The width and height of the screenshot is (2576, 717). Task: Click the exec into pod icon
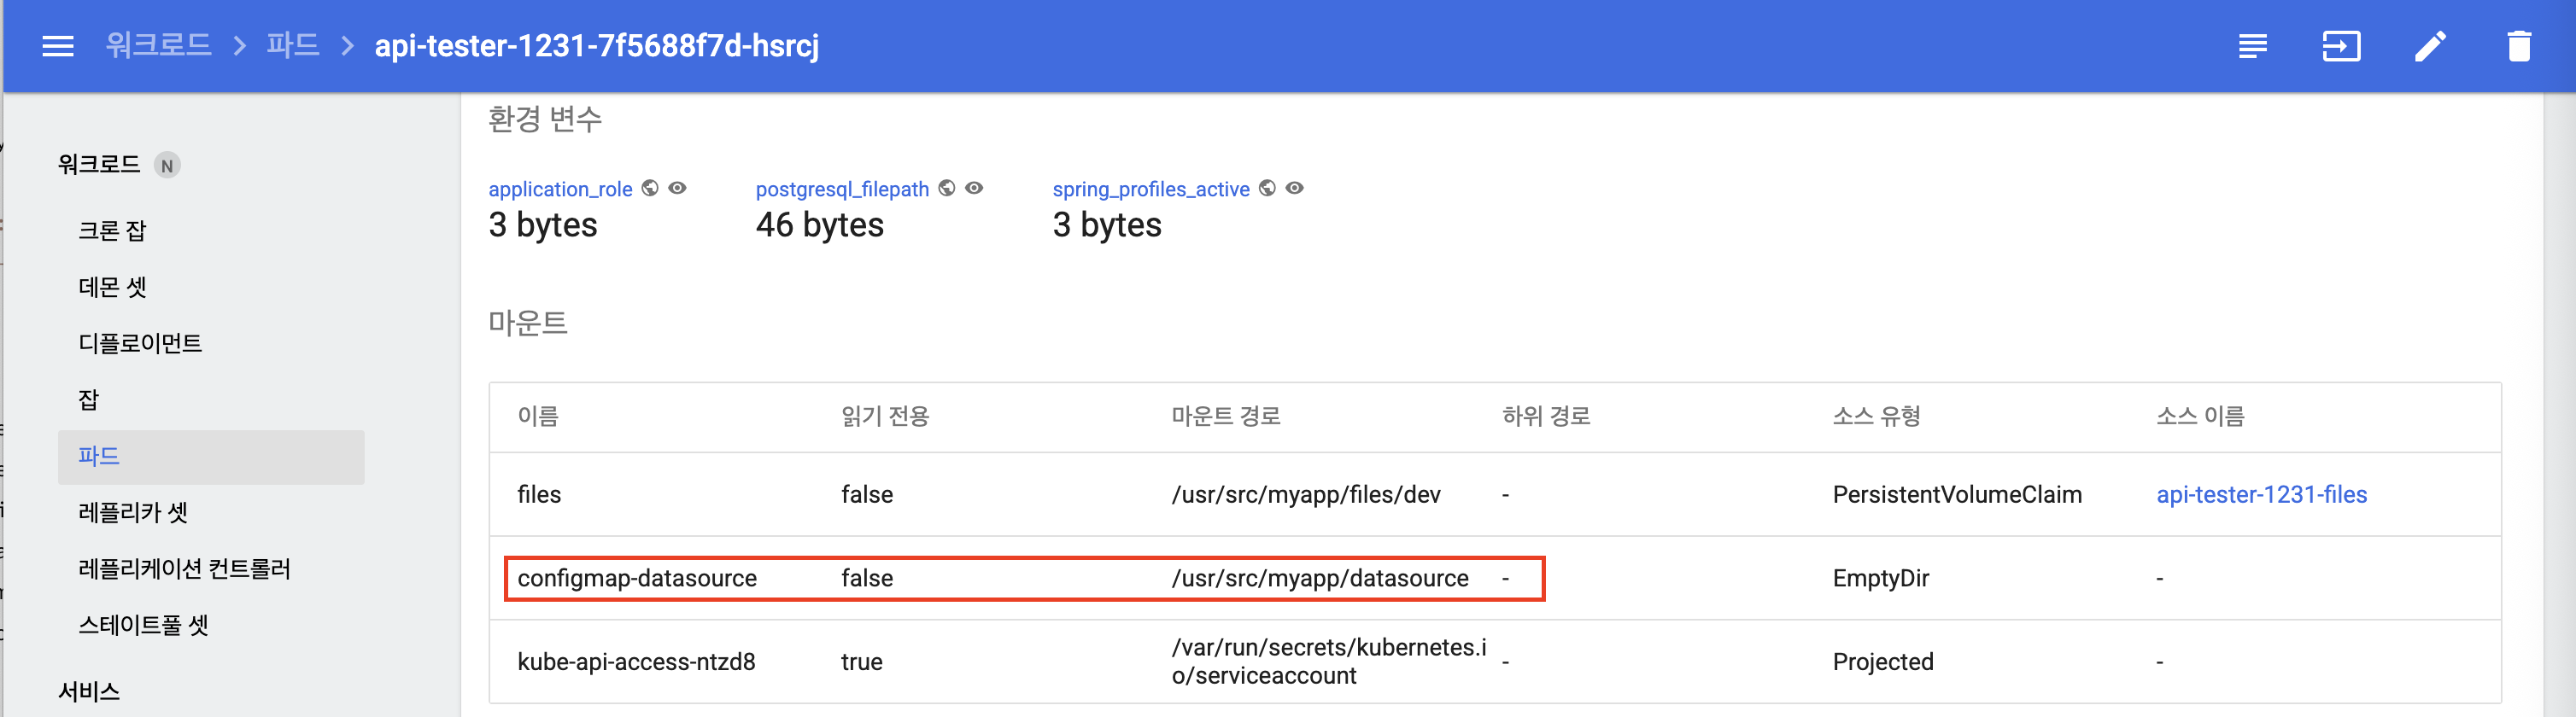click(2340, 46)
